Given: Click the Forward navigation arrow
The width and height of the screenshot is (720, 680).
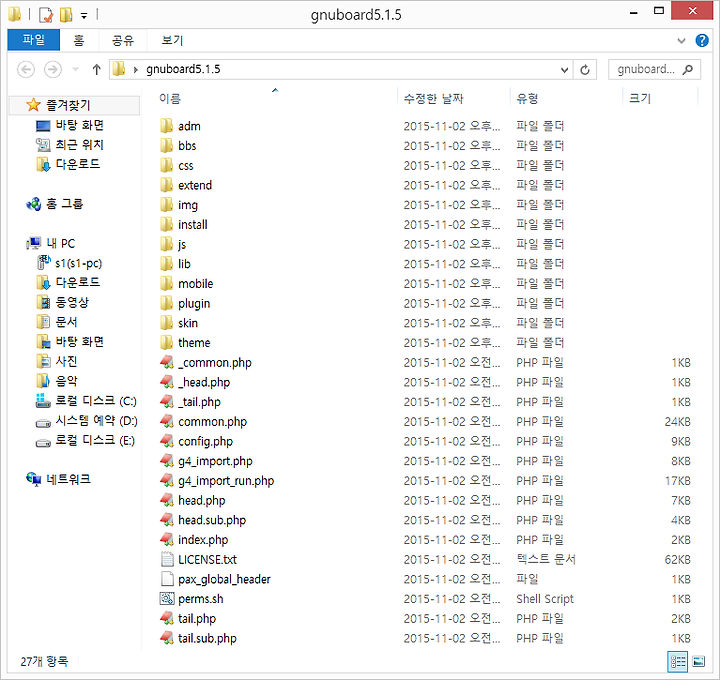Looking at the screenshot, I should point(53,70).
